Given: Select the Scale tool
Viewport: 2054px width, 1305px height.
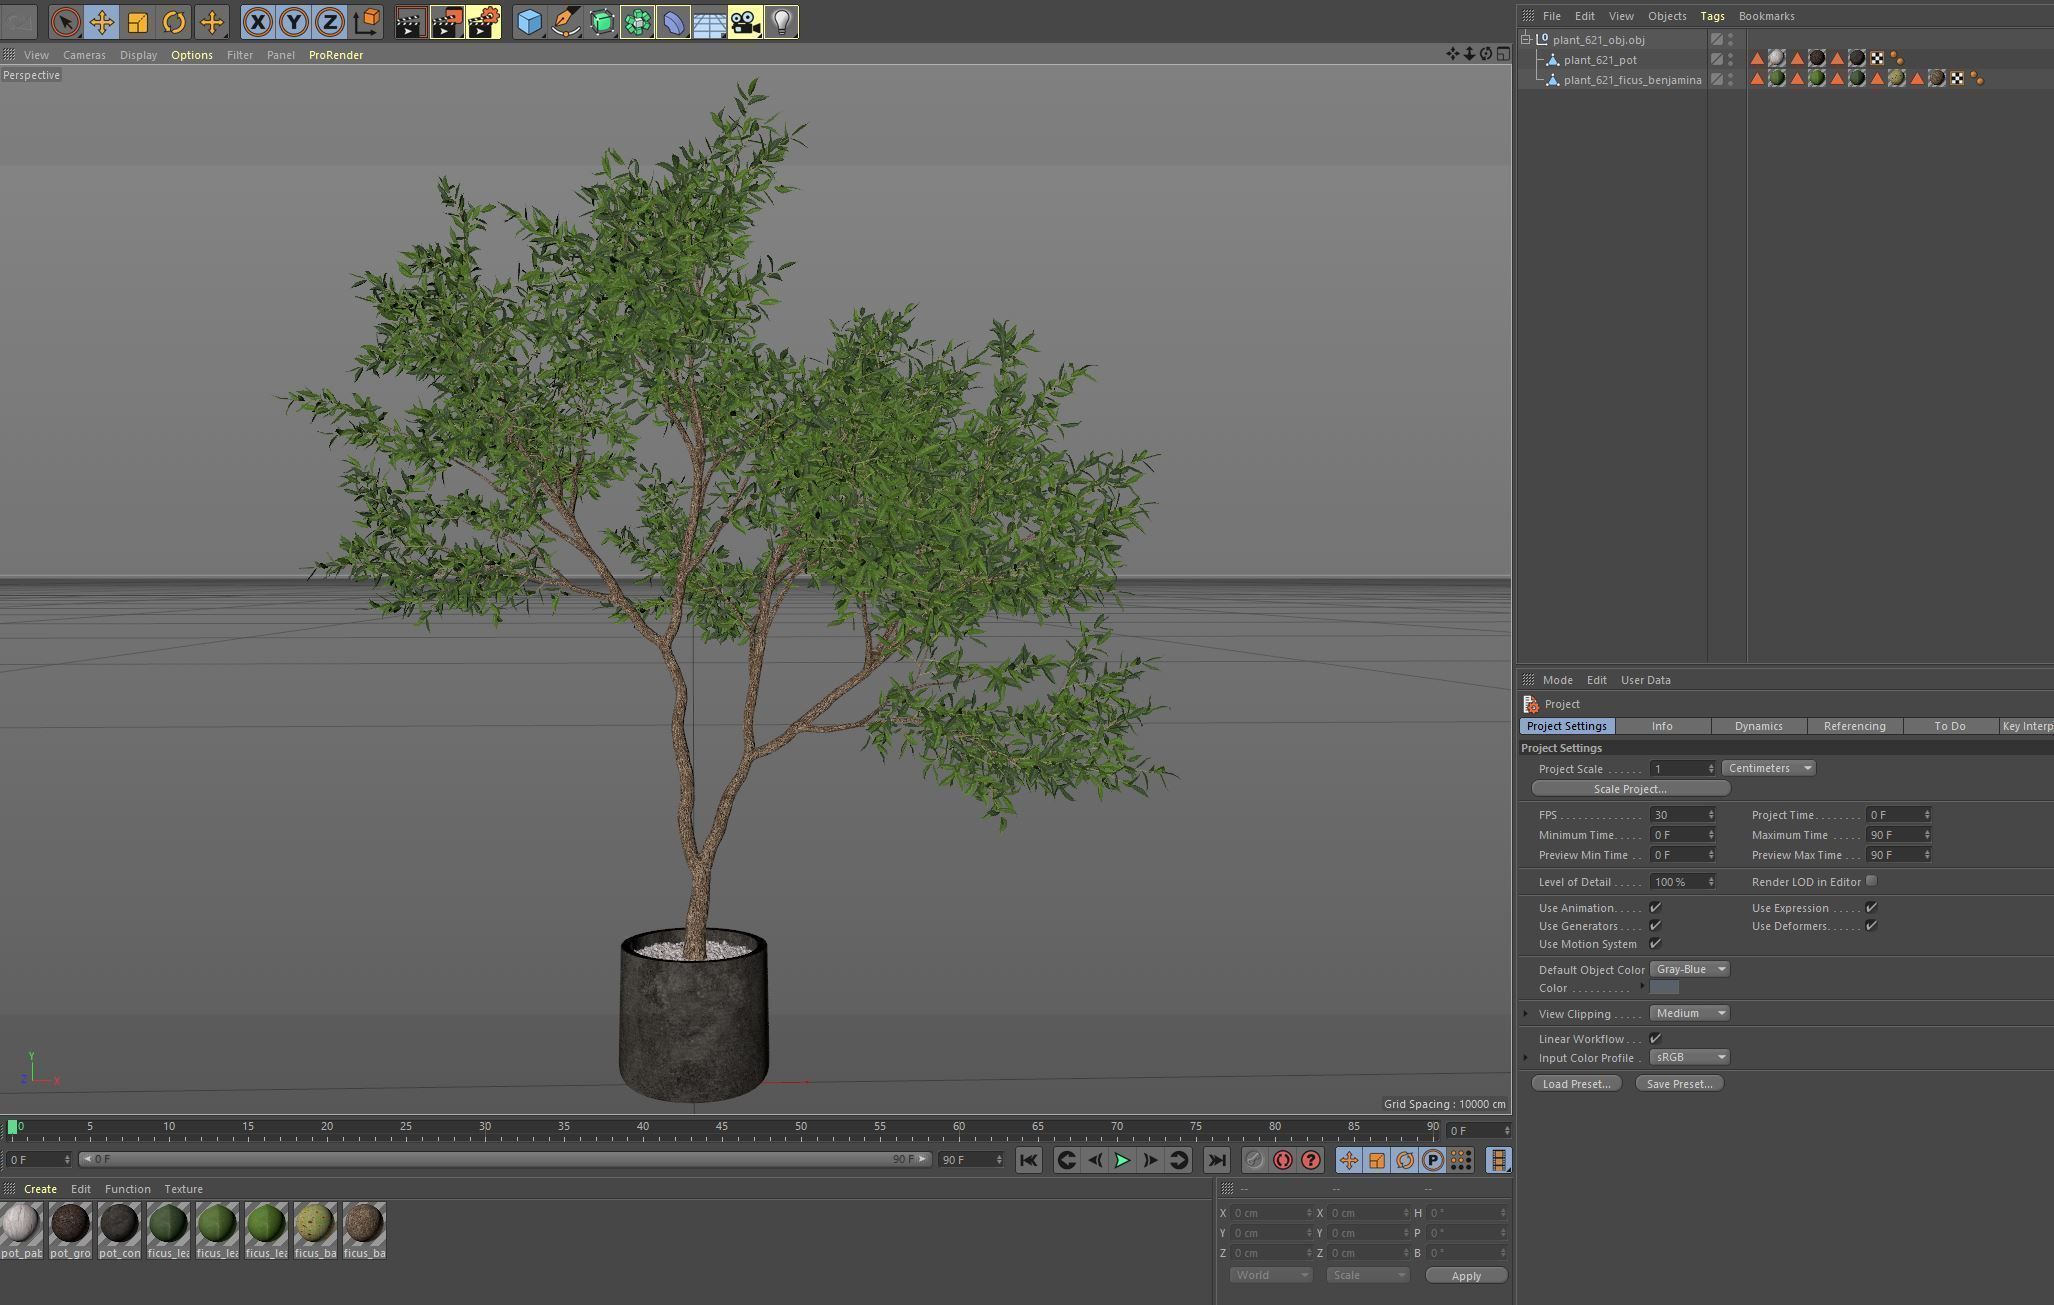Looking at the screenshot, I should (x=138, y=22).
